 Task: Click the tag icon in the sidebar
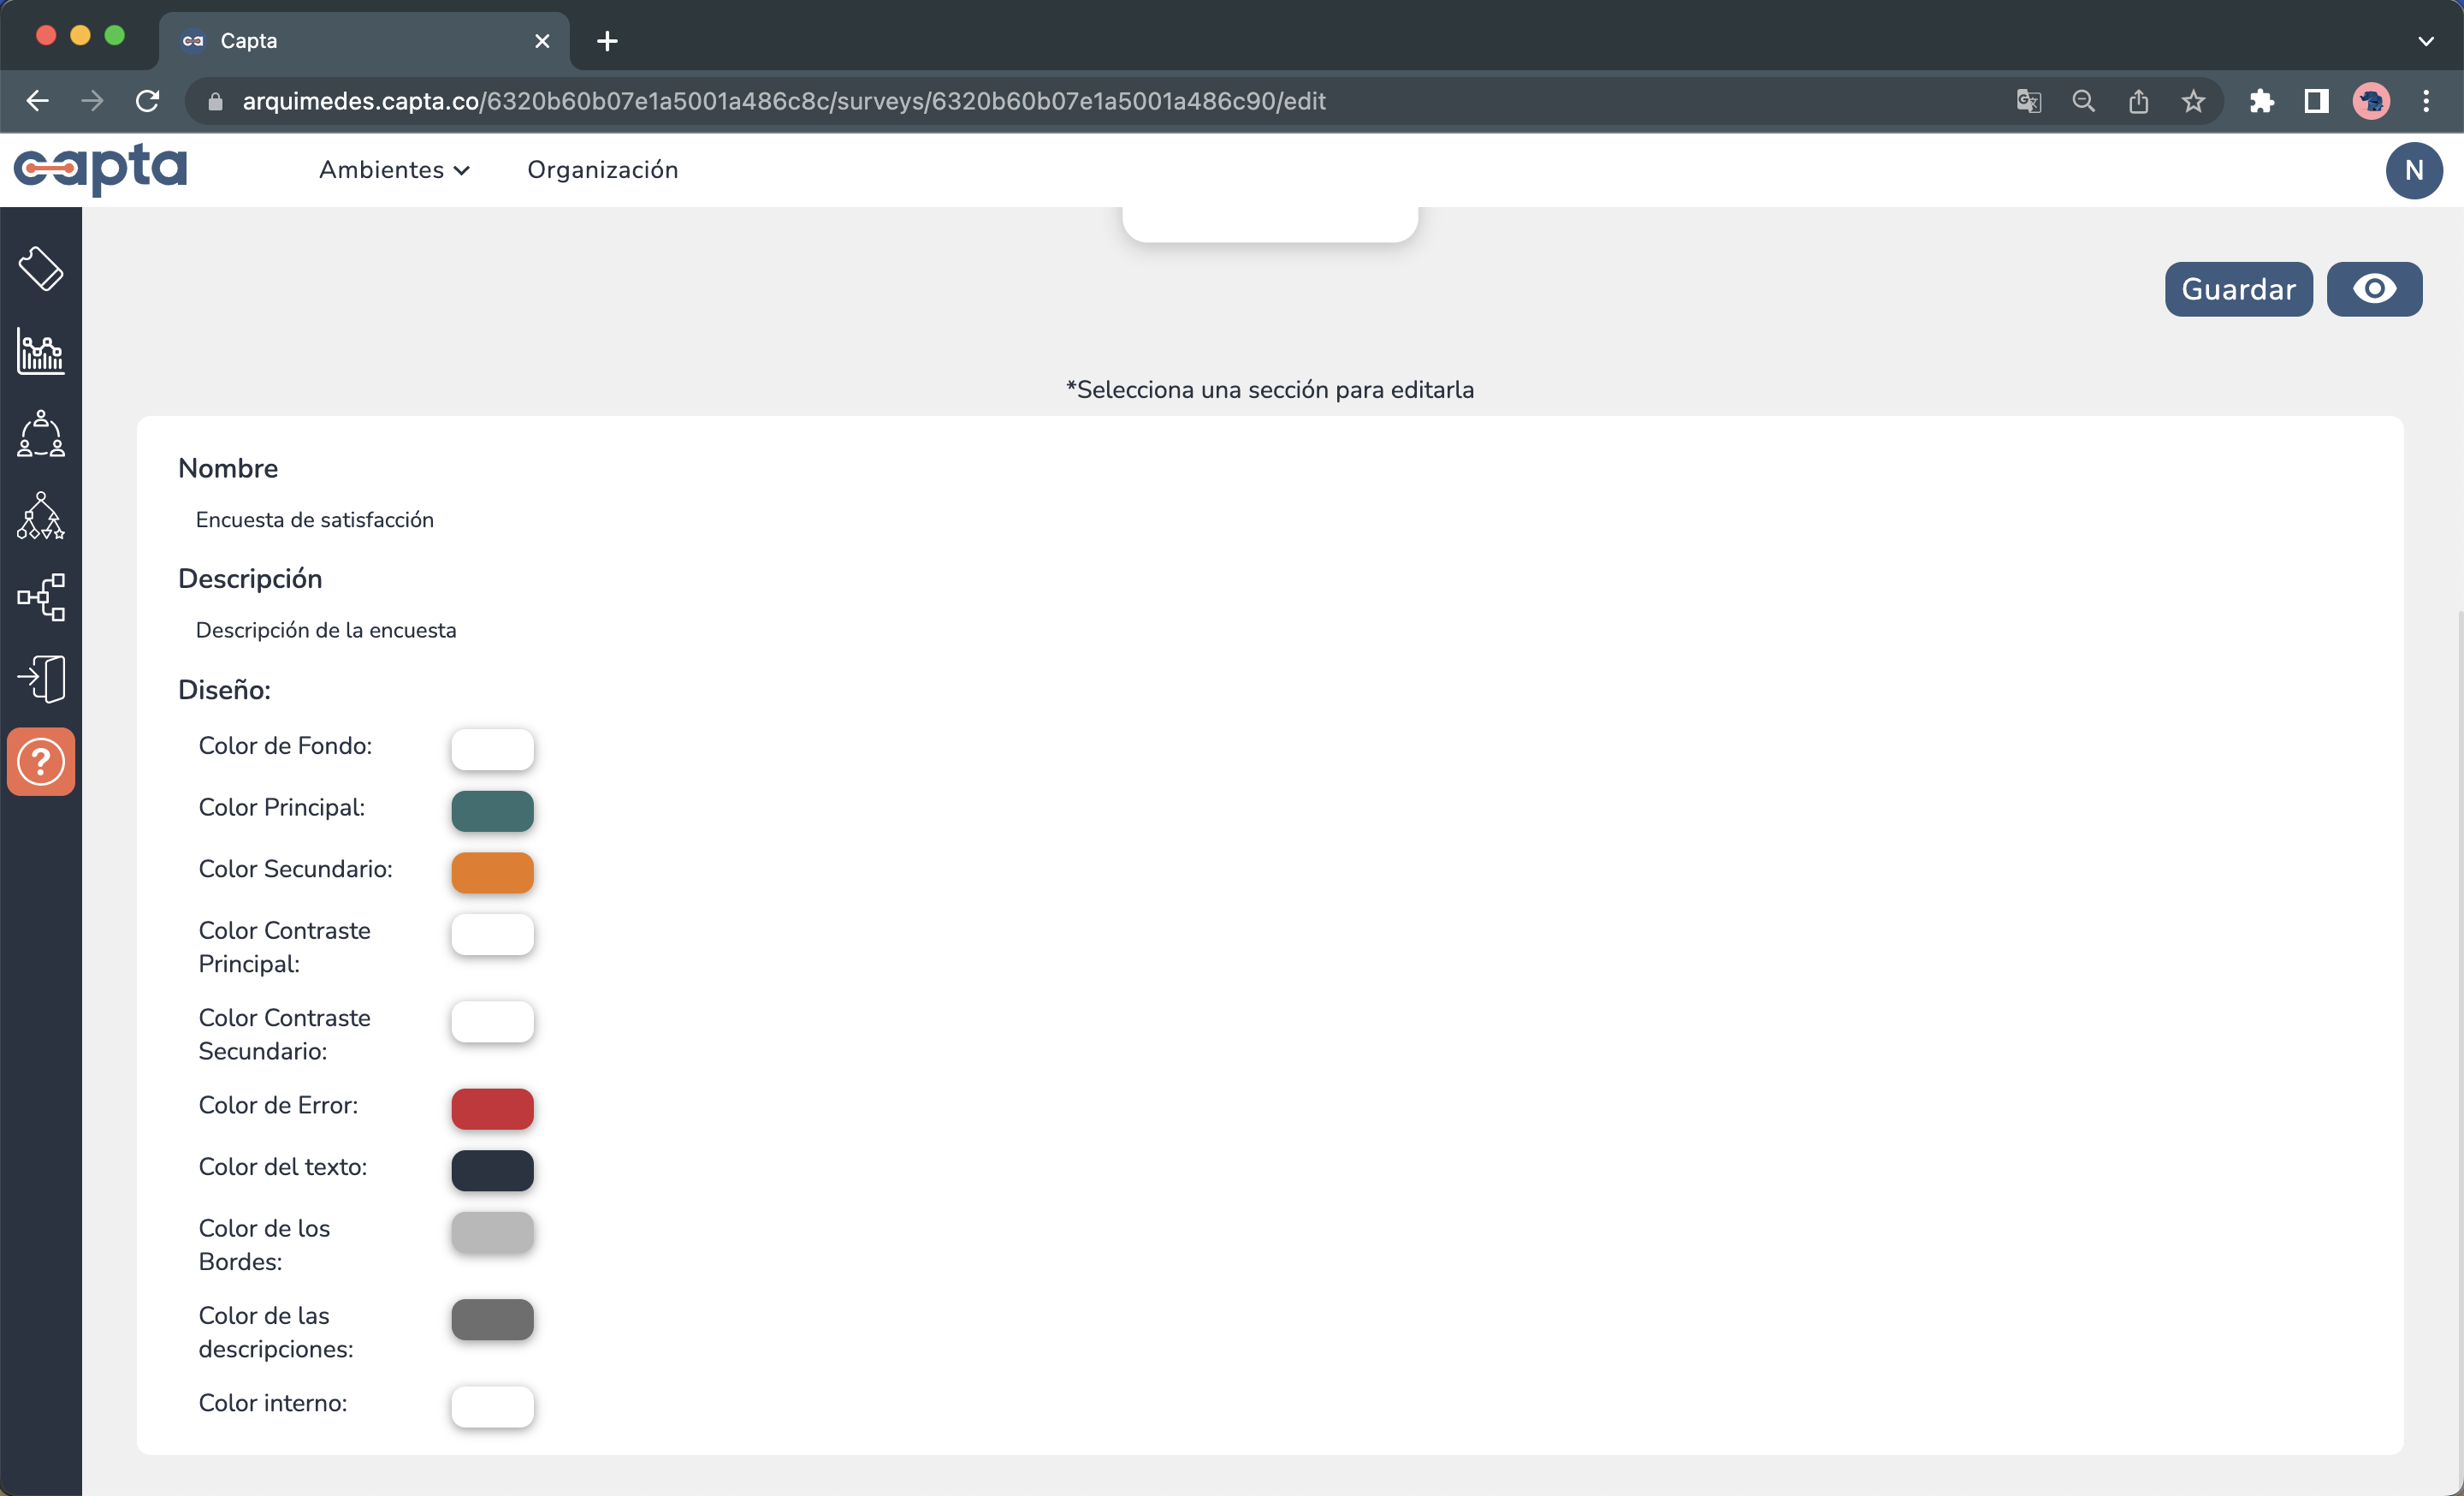(41, 269)
